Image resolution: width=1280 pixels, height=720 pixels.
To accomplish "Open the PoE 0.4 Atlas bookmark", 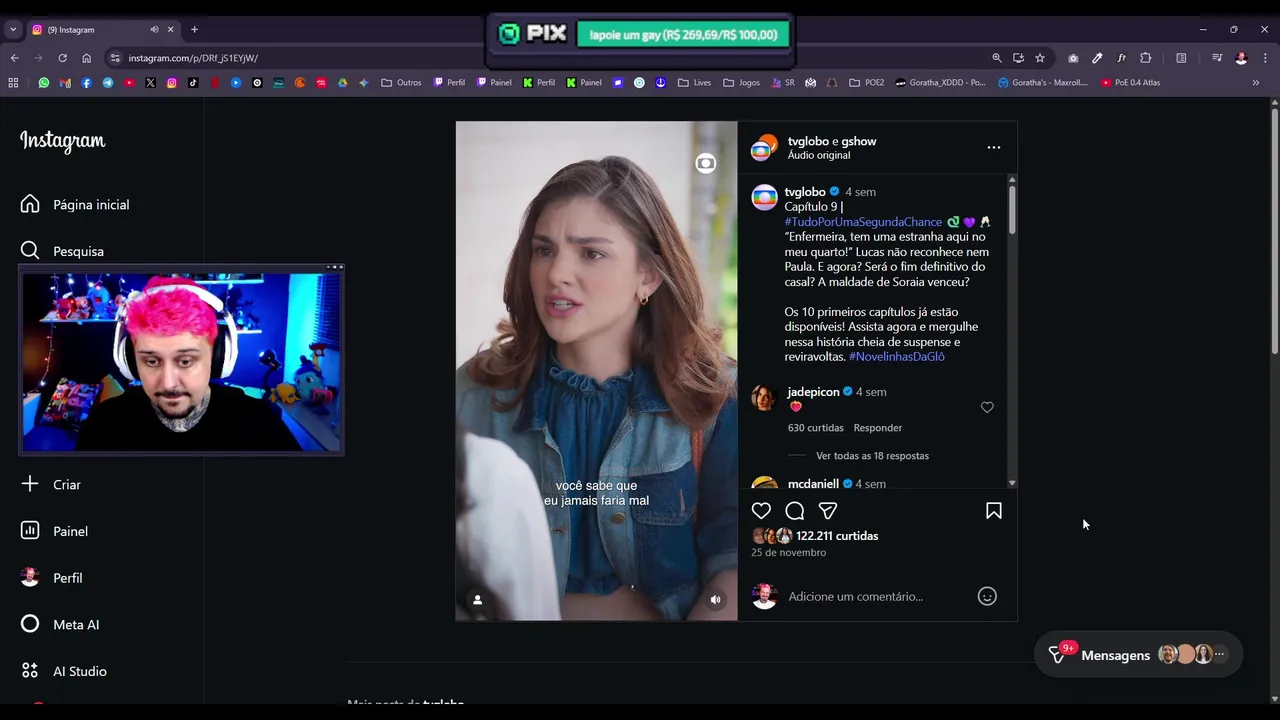I will [x=1131, y=83].
